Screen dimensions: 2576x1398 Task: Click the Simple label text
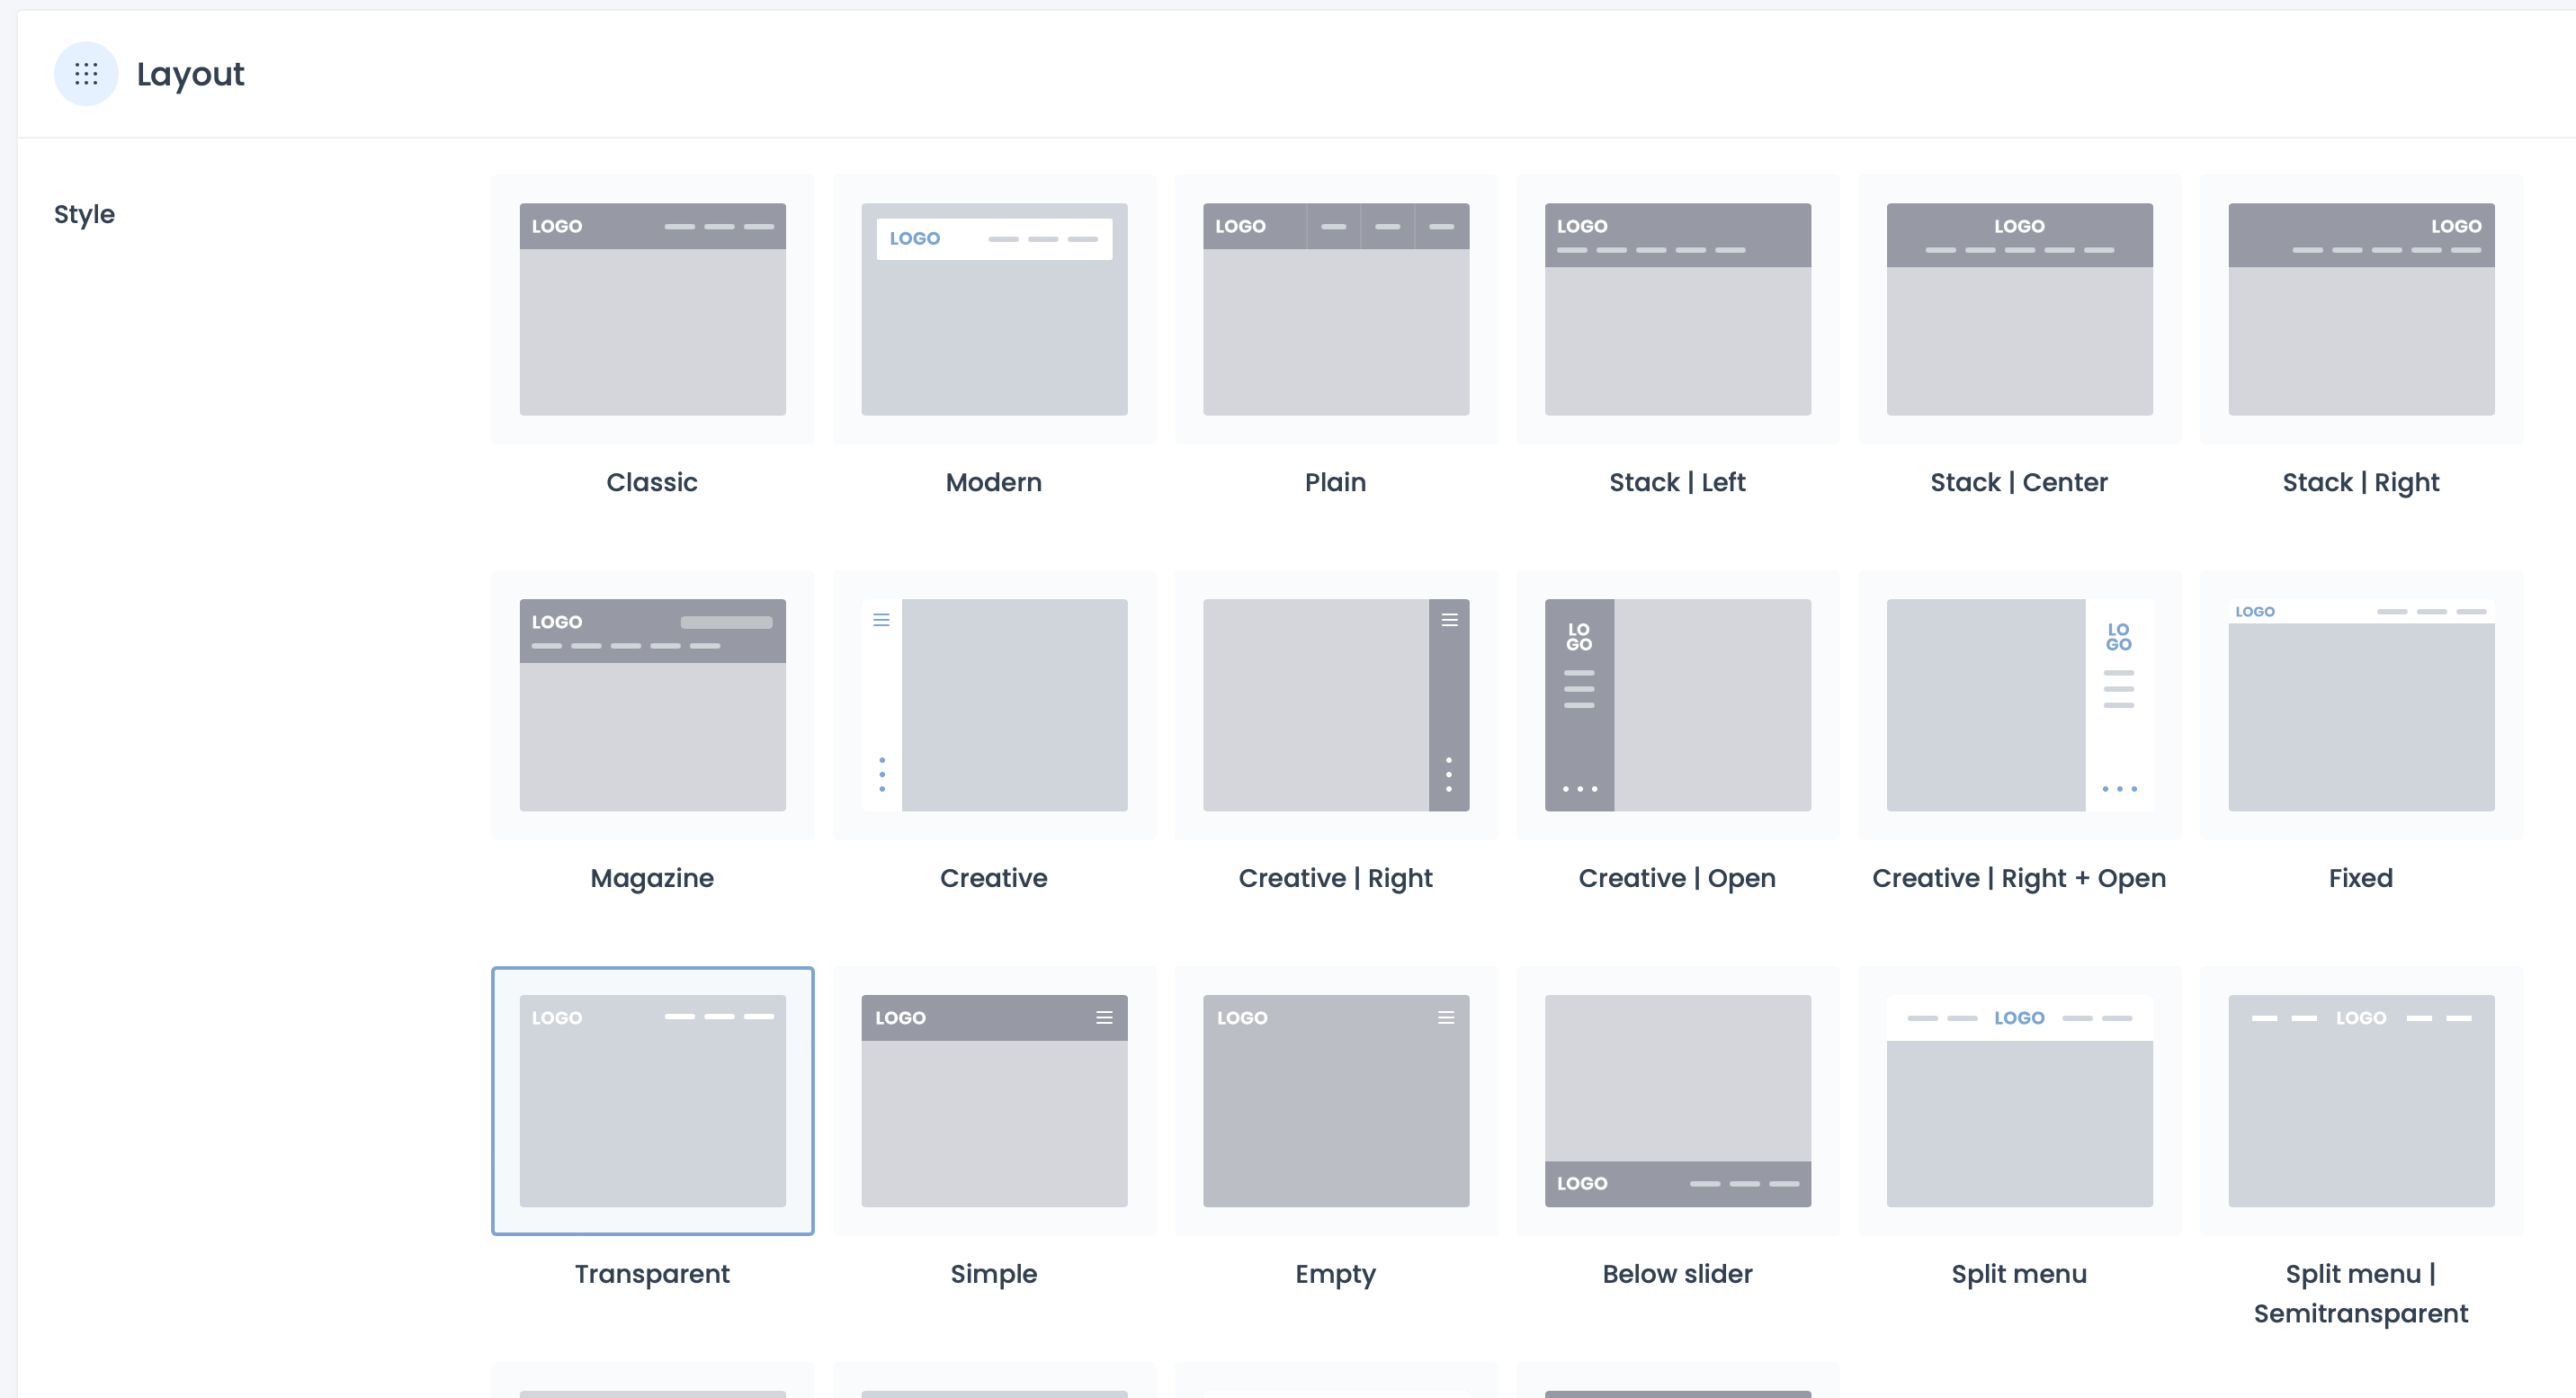[994, 1275]
